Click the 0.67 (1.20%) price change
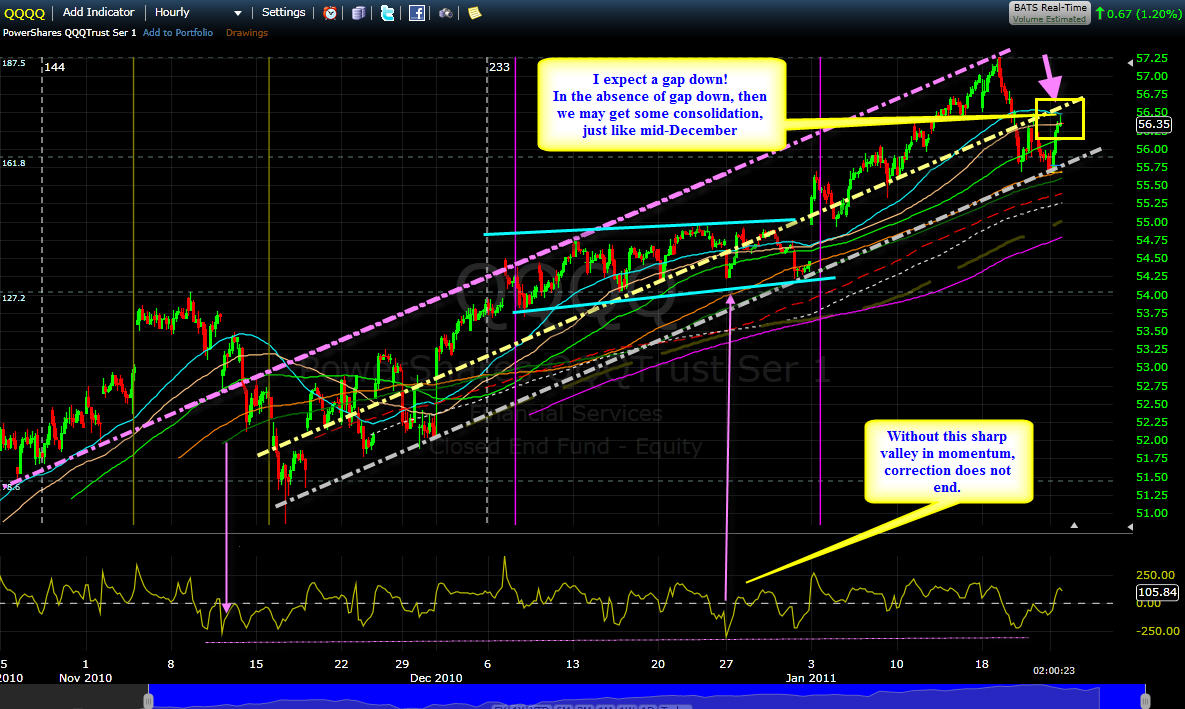Image resolution: width=1185 pixels, height=709 pixels. point(1146,14)
